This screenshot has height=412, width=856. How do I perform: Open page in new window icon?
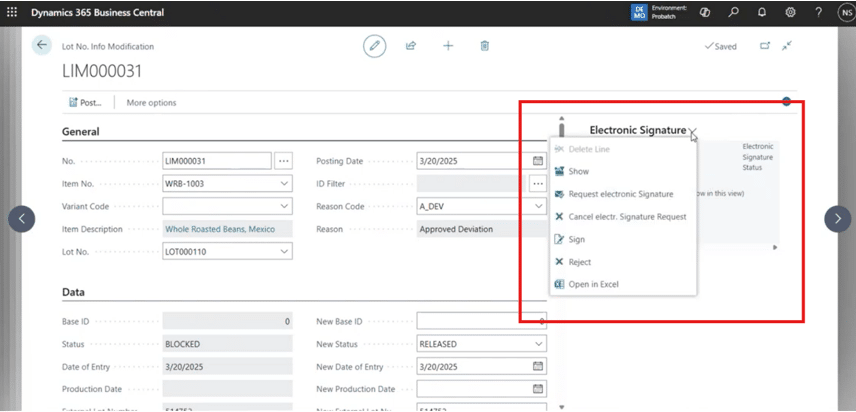coord(765,46)
